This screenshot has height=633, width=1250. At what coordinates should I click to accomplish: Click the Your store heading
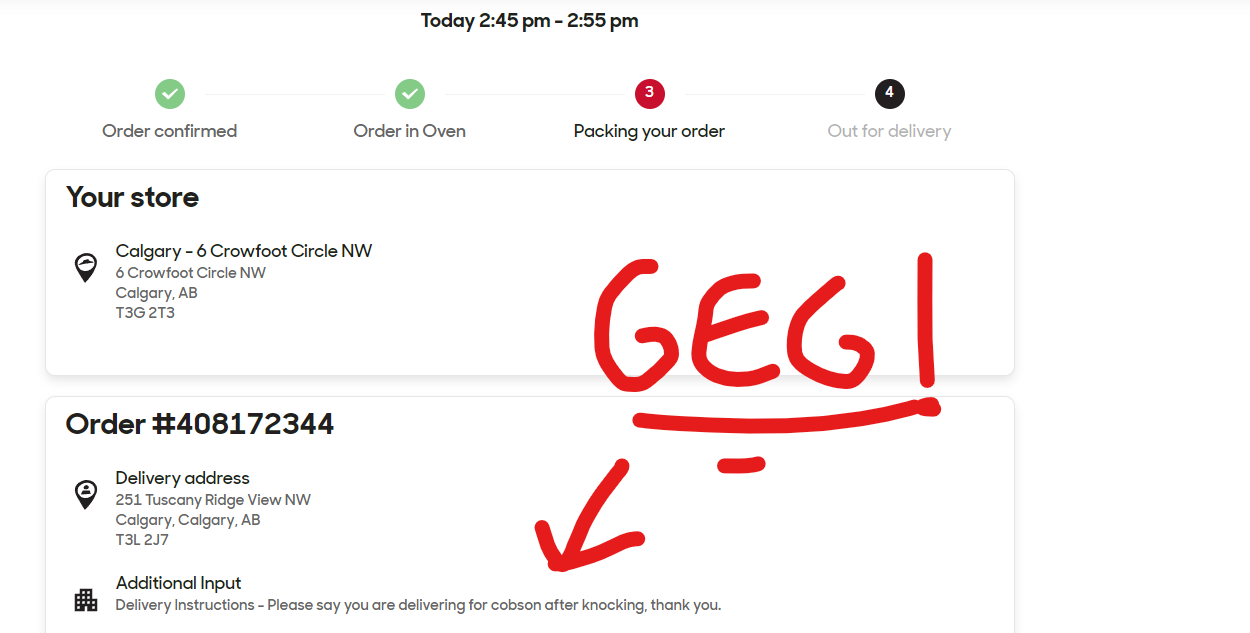(133, 198)
